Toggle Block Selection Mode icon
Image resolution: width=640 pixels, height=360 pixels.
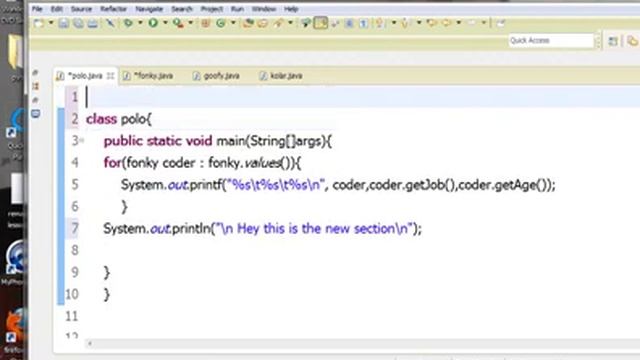coord(349,23)
